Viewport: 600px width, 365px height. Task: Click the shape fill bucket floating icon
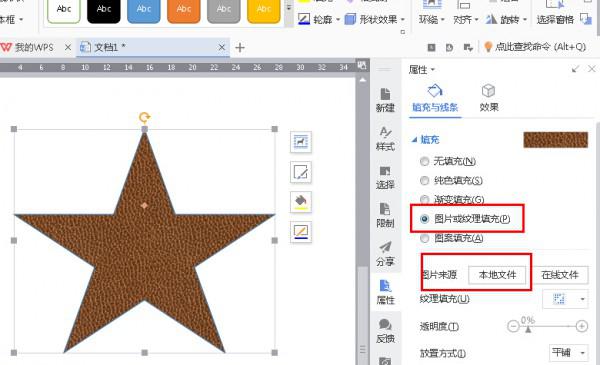(x=301, y=202)
